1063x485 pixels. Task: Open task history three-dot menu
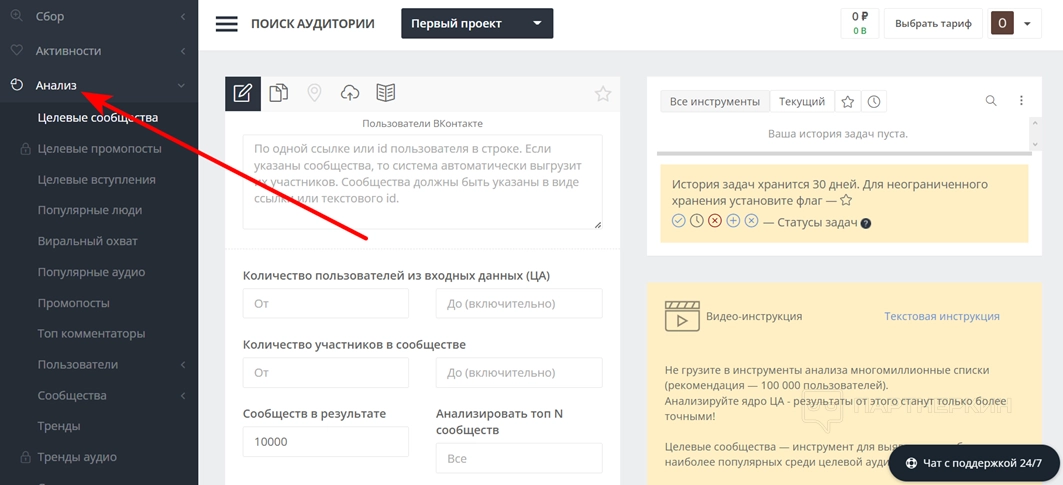pos(1021,101)
